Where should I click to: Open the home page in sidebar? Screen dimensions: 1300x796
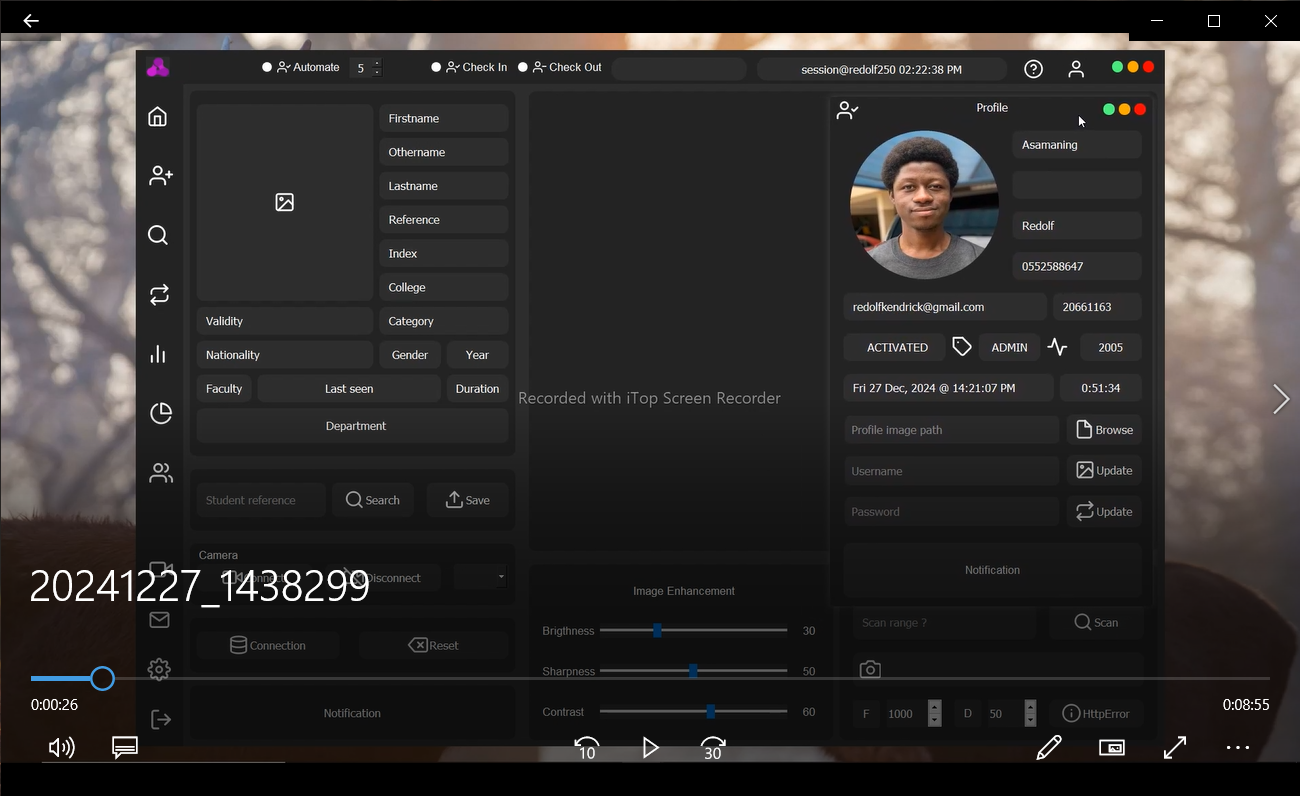click(157, 117)
